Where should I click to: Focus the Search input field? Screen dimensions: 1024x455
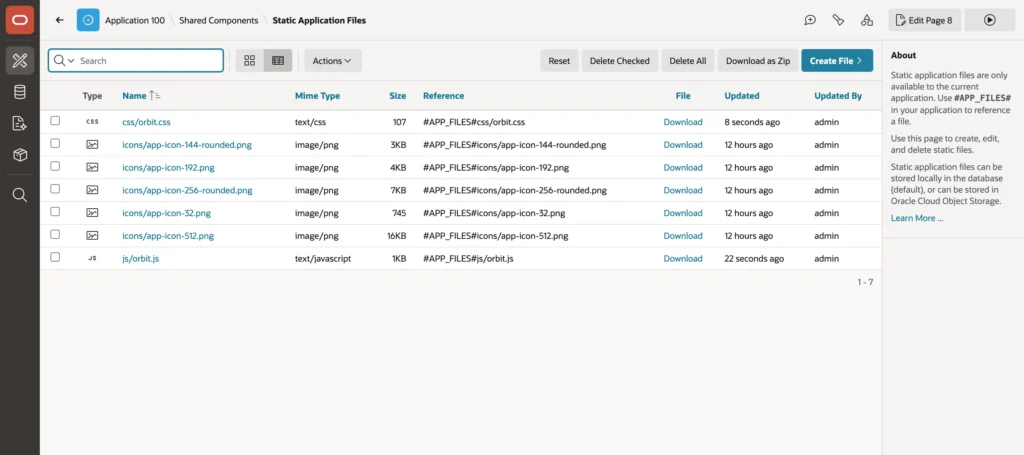[x=149, y=61]
